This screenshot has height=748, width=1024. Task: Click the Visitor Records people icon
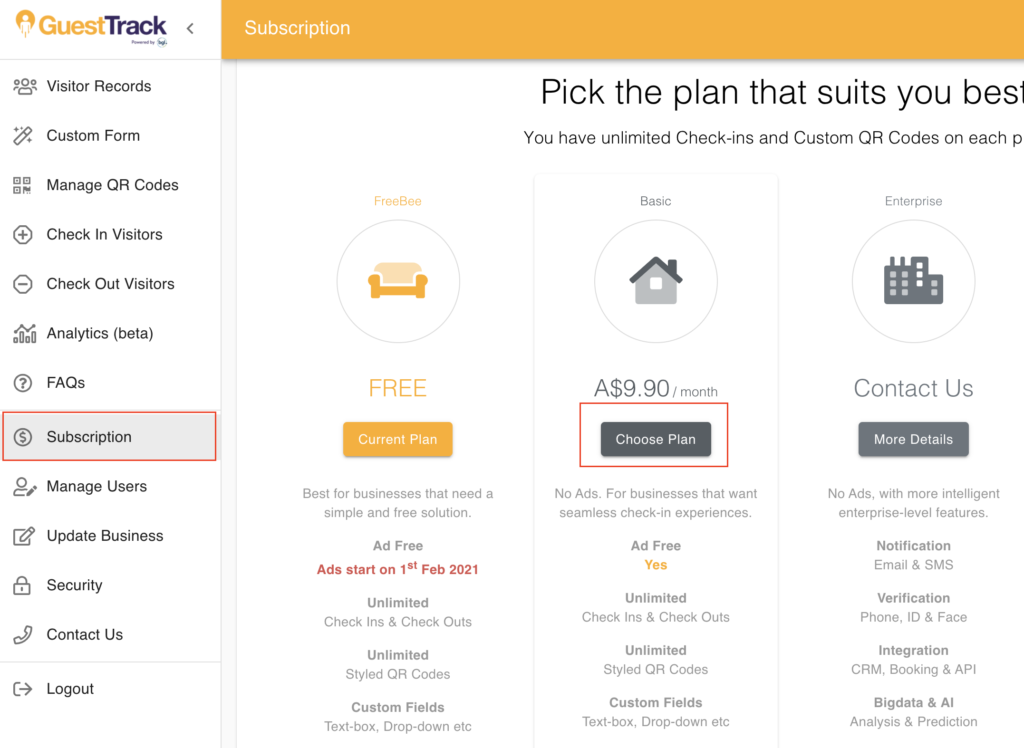[x=24, y=86]
